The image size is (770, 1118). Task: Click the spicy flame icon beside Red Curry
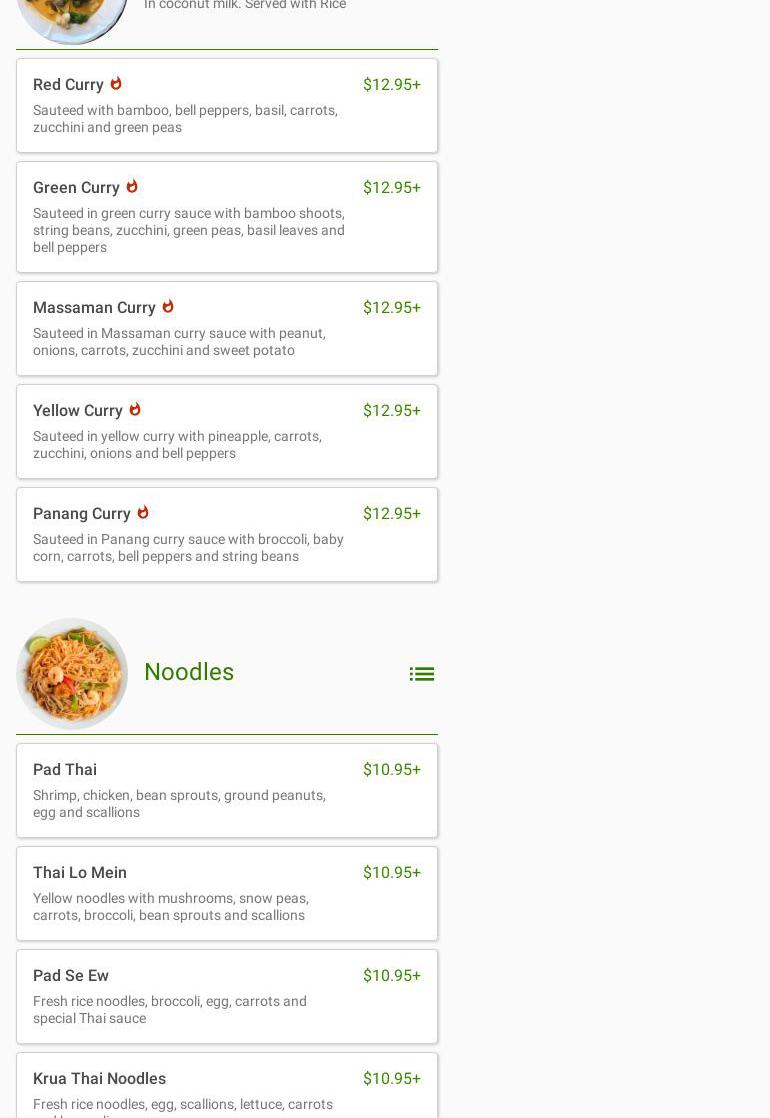(116, 84)
